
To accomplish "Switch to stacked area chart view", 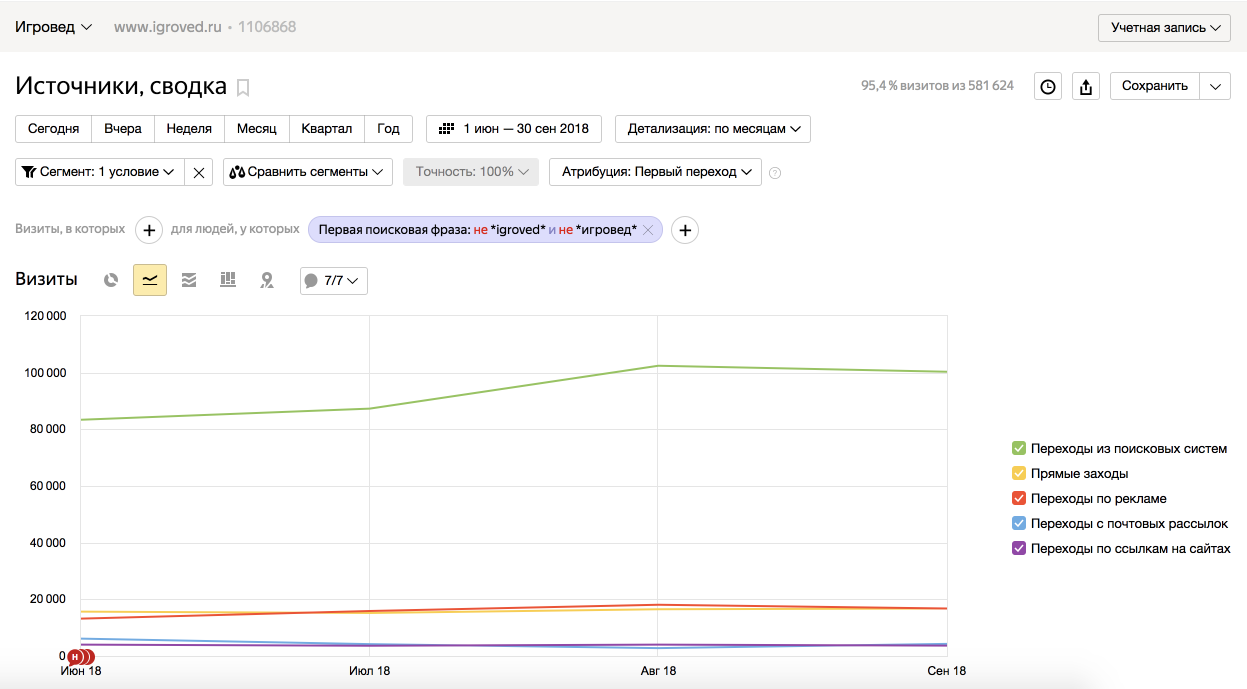I will (189, 280).
